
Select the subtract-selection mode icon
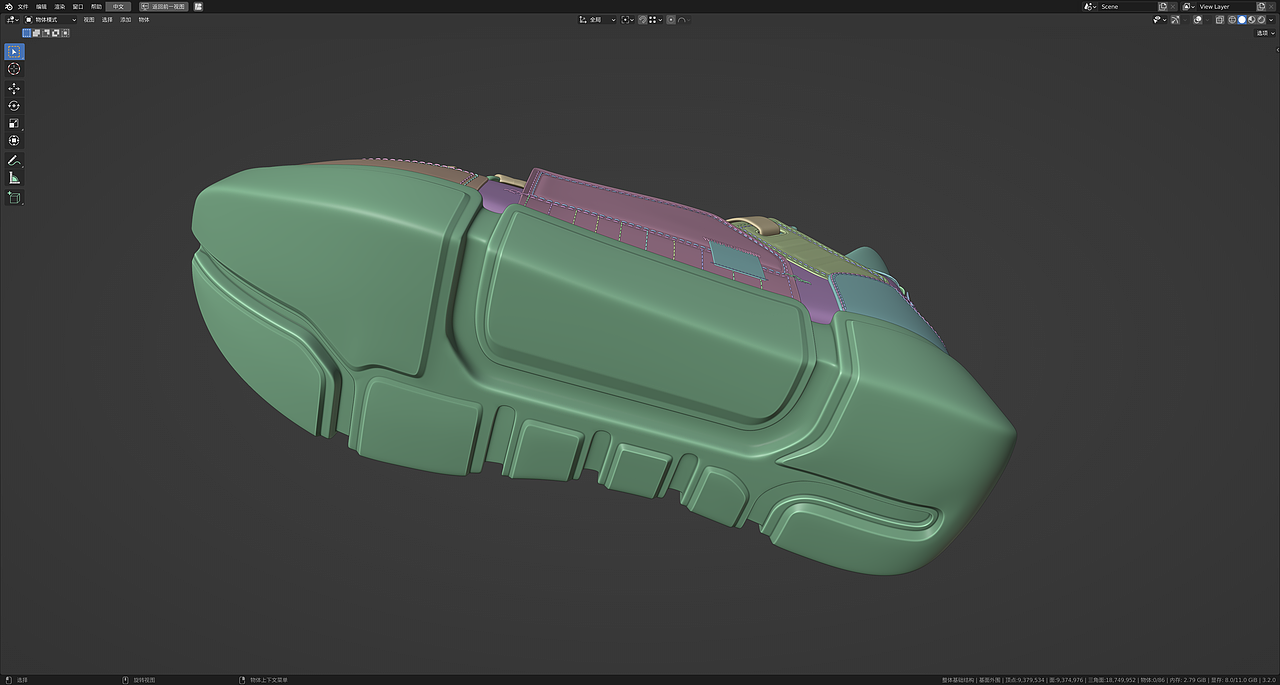(x=46, y=33)
